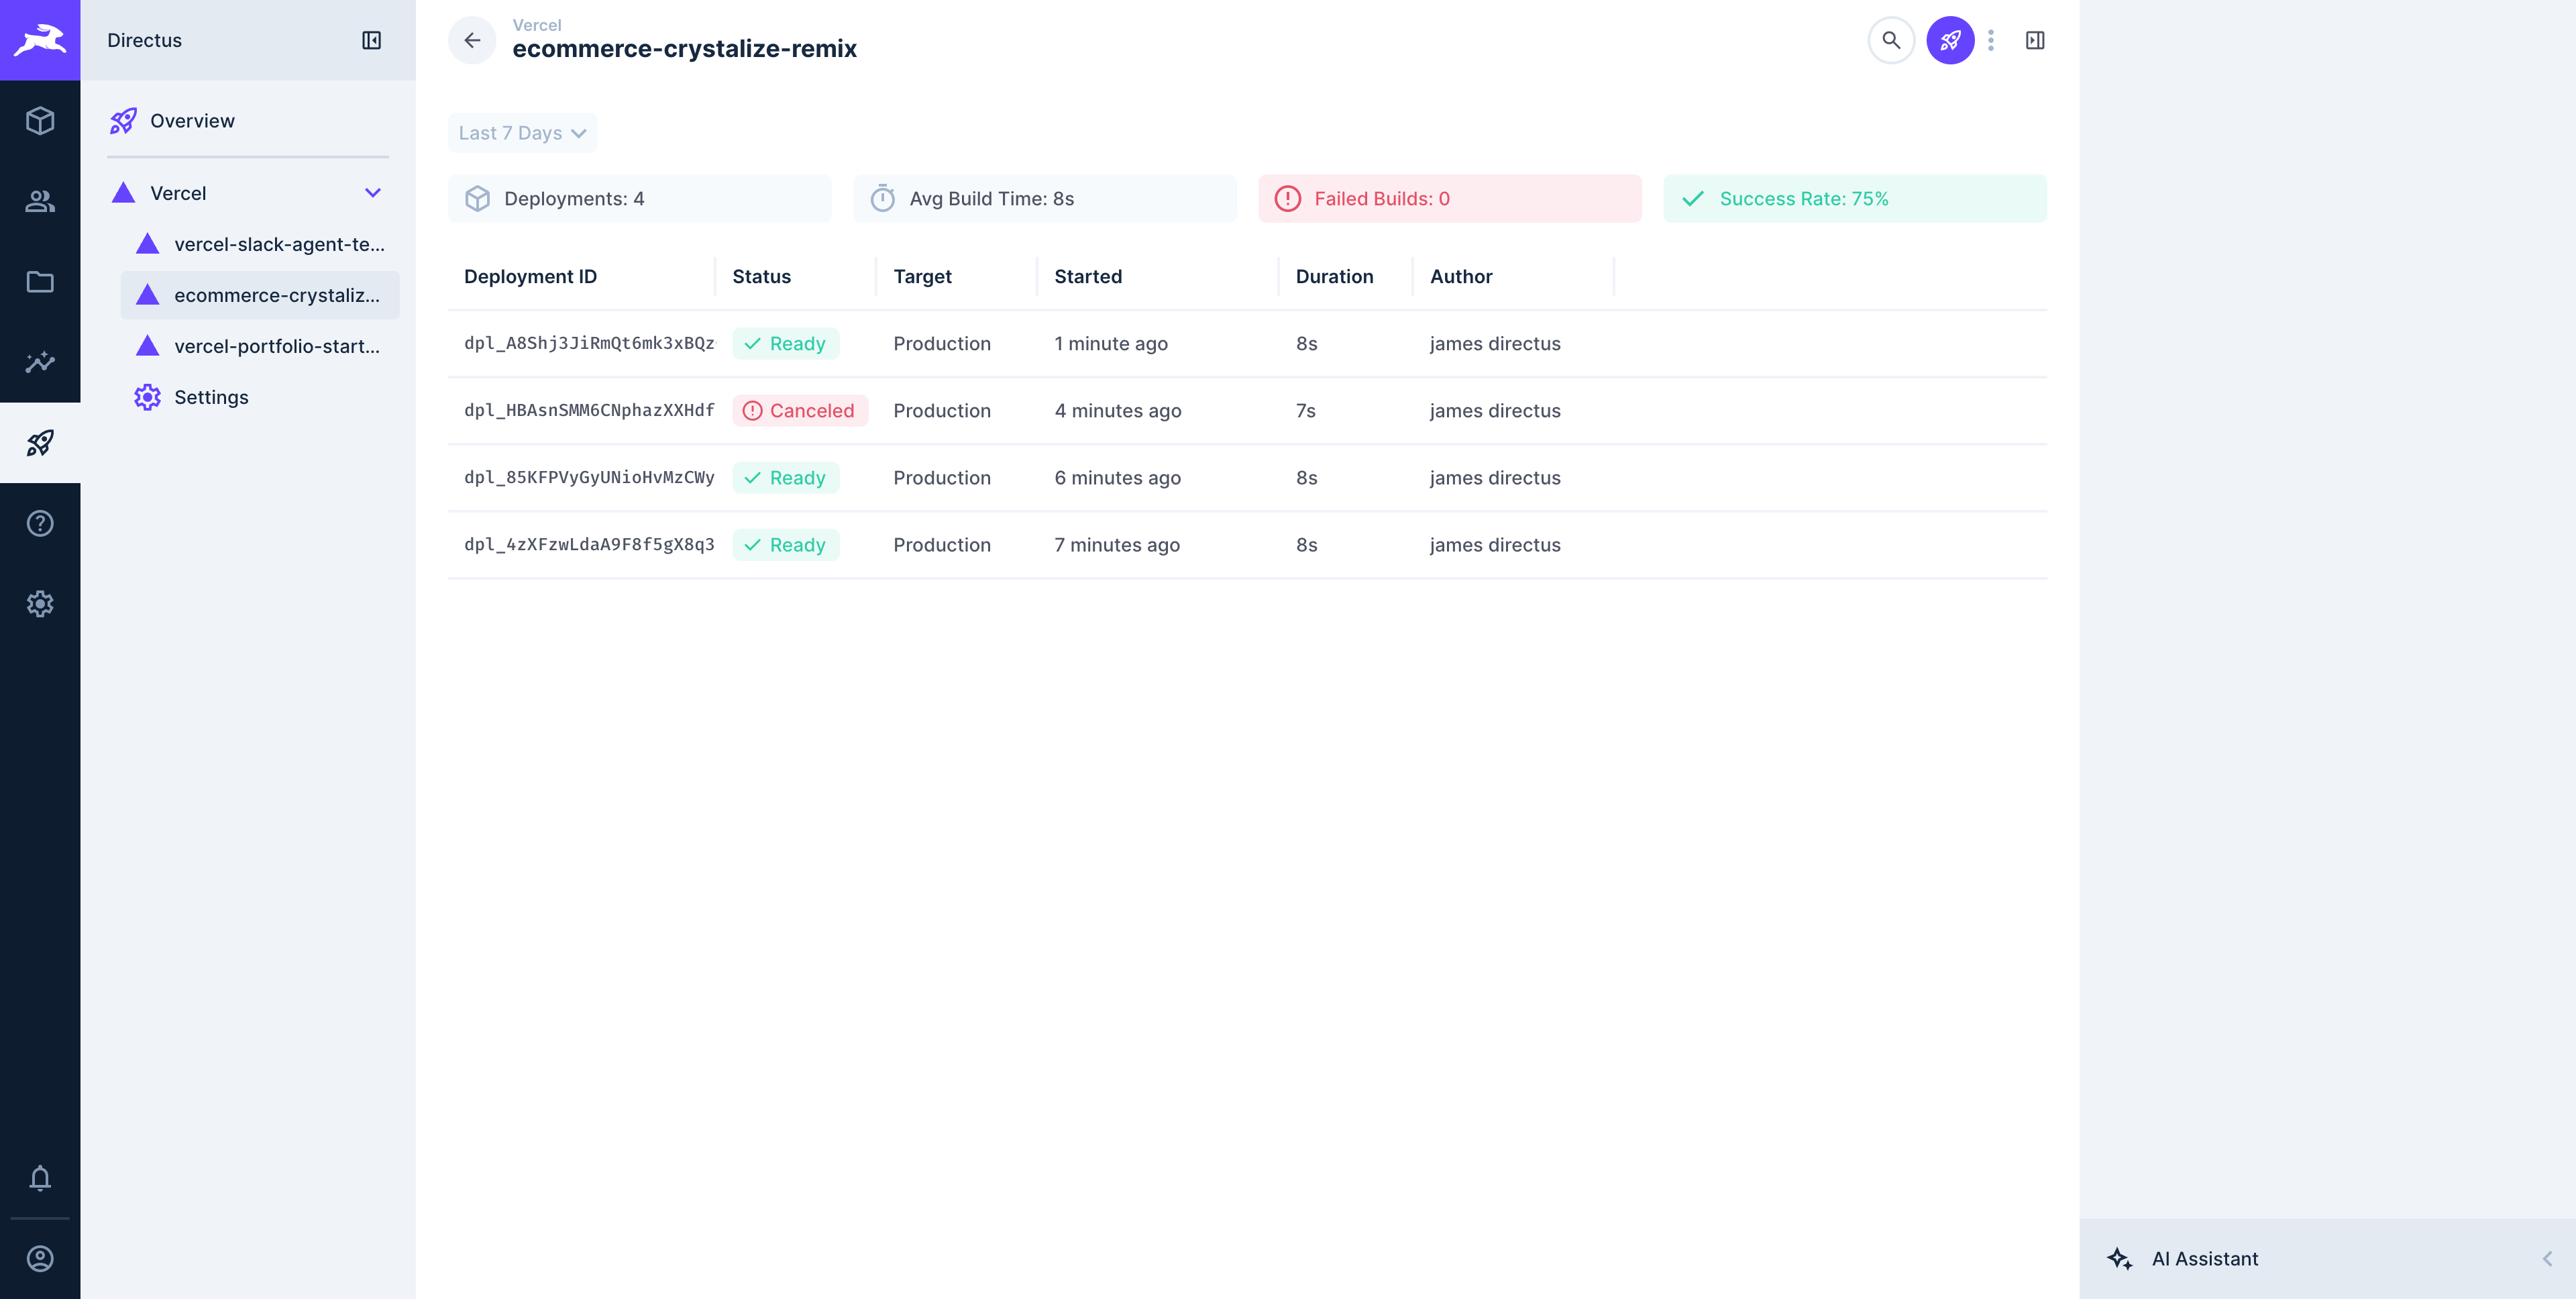
Task: Open the three-dot options menu
Action: click(x=1991, y=40)
